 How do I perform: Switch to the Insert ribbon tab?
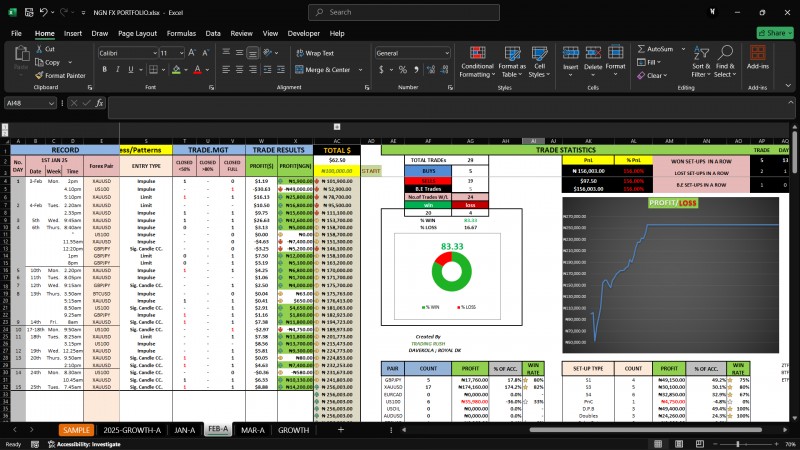(x=72, y=33)
